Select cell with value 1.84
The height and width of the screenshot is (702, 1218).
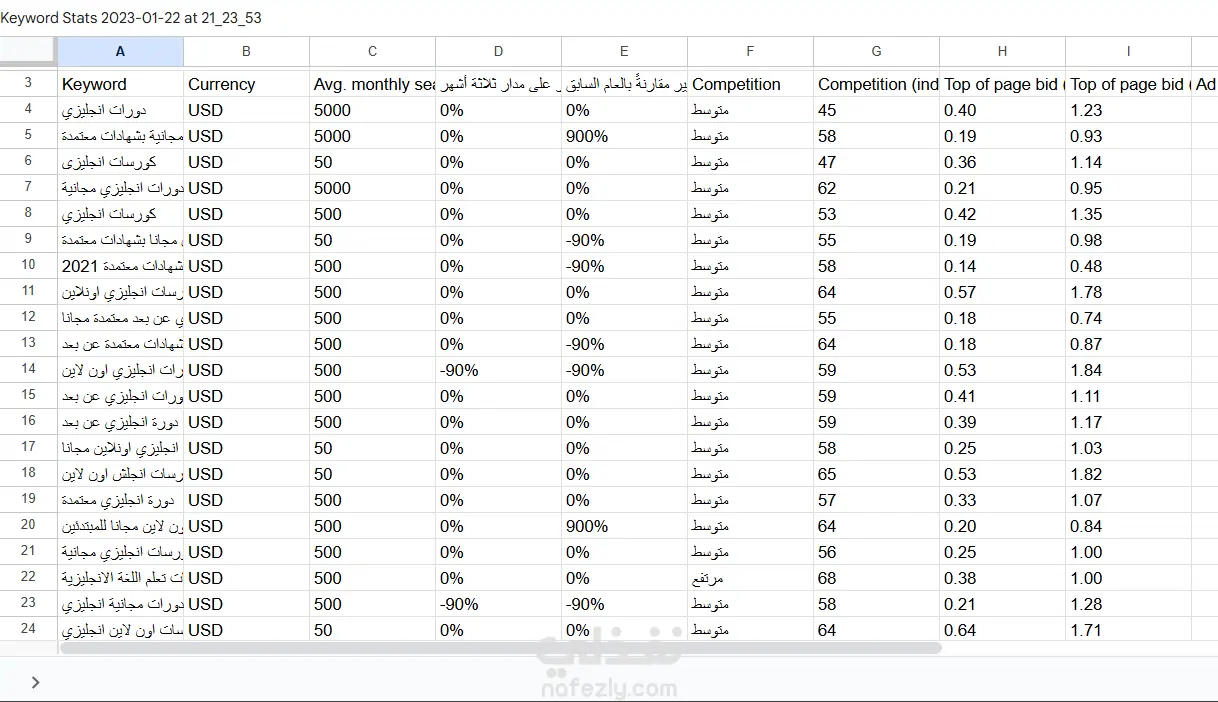pyautogui.click(x=1128, y=370)
